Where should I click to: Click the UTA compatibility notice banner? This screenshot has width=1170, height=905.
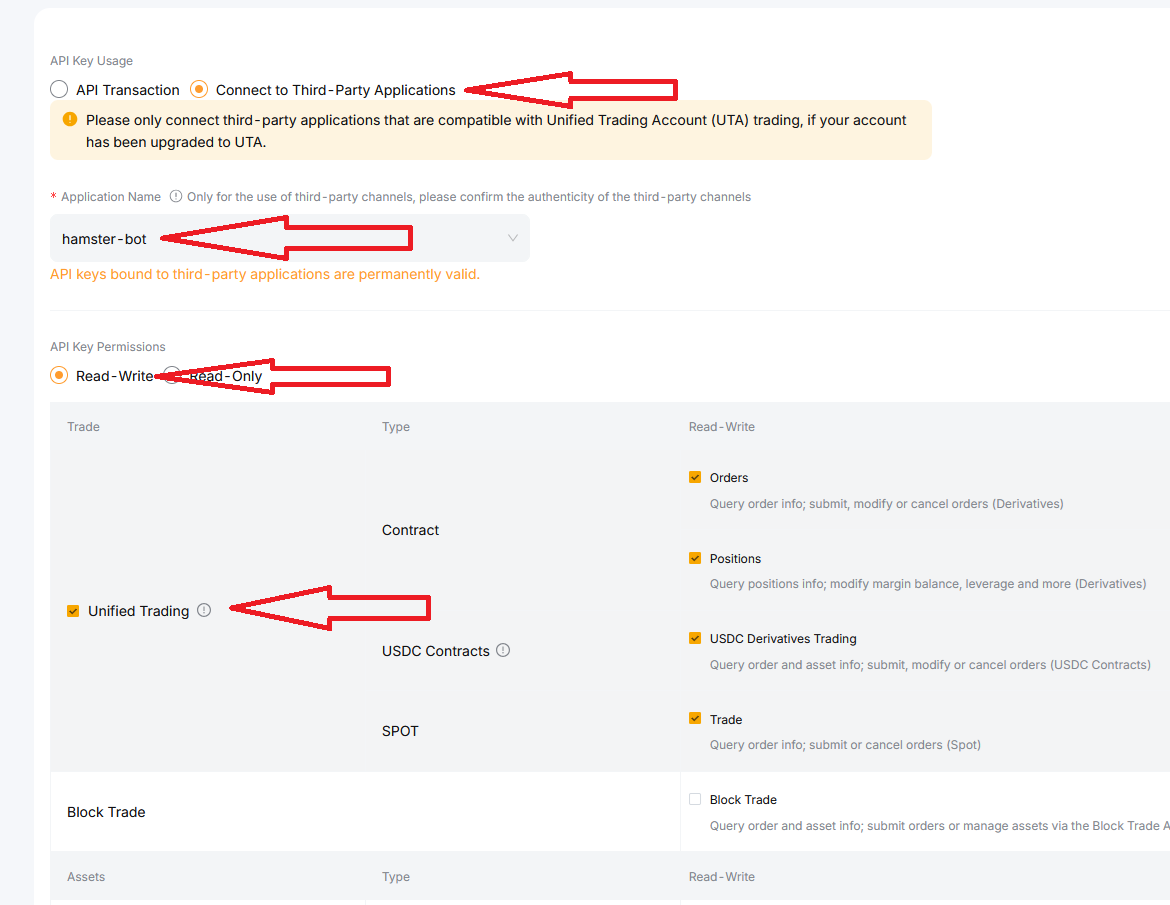[490, 129]
